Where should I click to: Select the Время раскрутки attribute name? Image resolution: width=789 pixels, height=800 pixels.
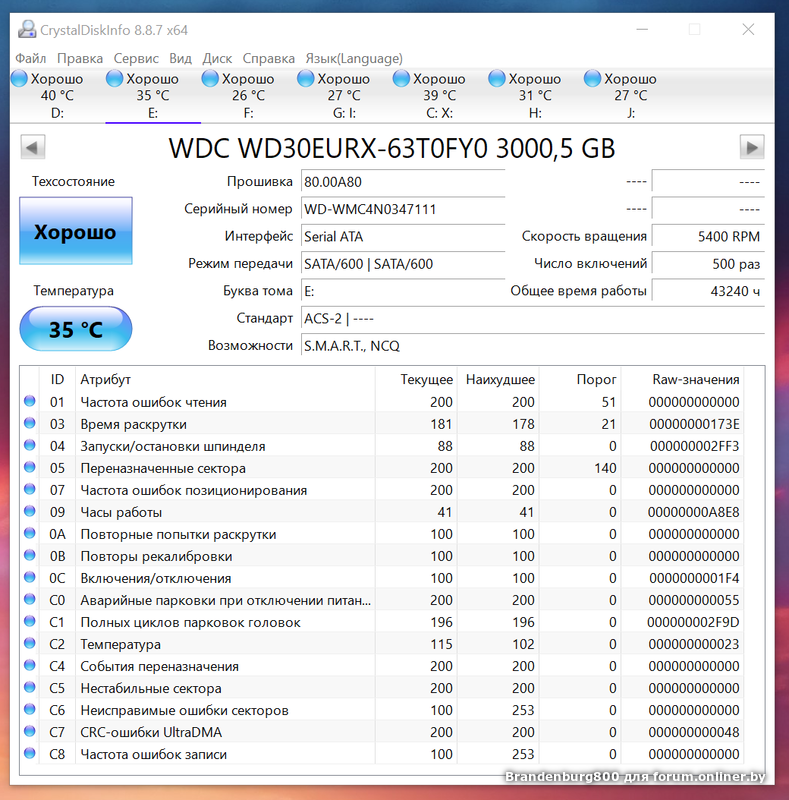[x=133, y=424]
